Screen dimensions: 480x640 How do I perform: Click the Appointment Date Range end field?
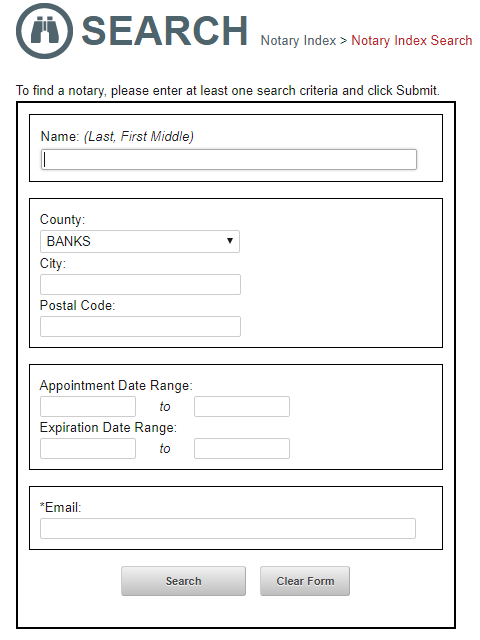click(242, 407)
